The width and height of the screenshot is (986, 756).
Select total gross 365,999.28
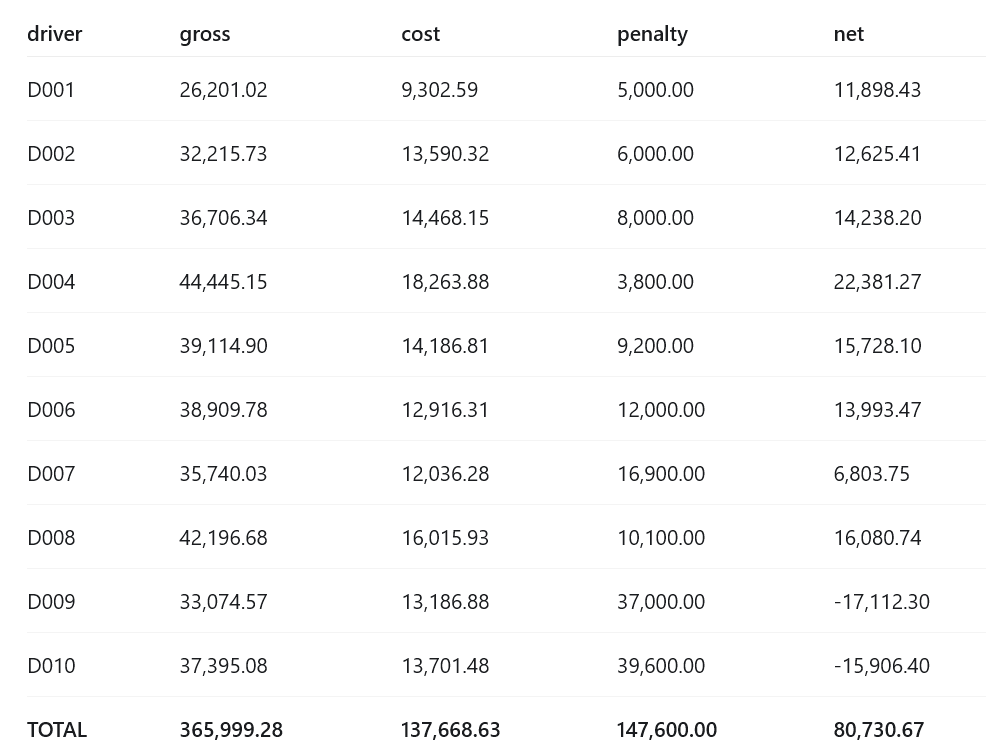pyautogui.click(x=231, y=730)
